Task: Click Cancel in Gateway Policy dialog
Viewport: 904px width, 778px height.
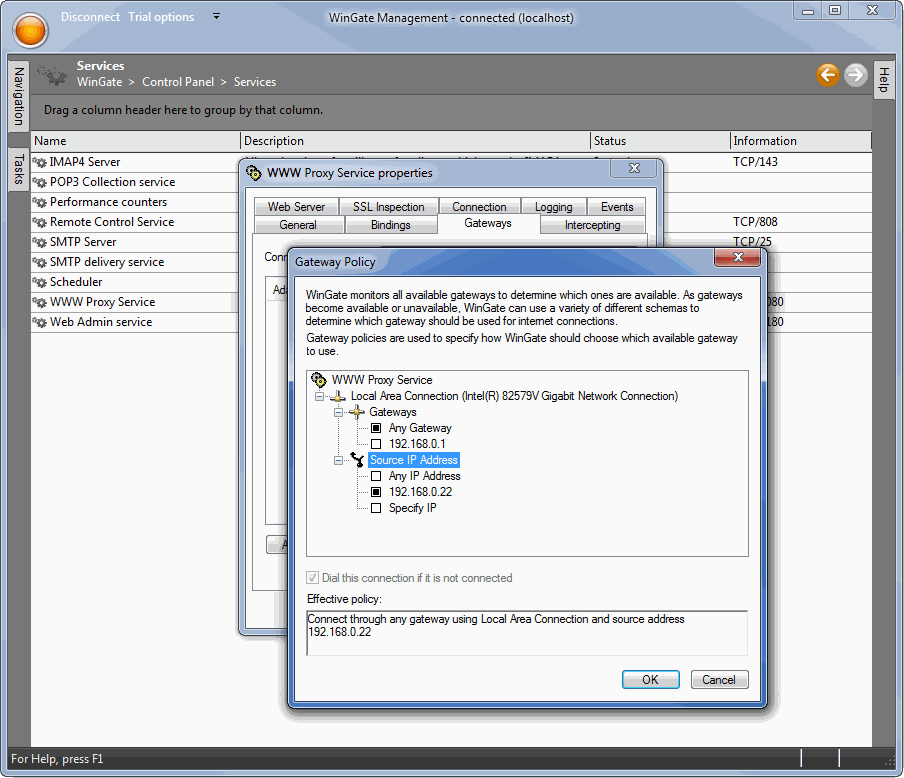Action: tap(719, 679)
